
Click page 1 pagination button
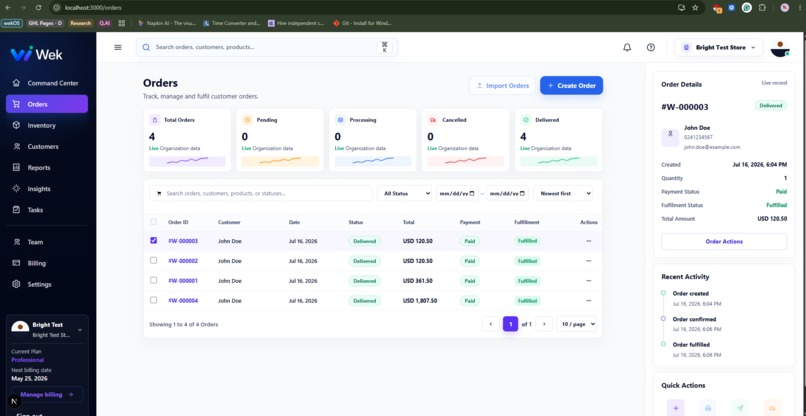(x=510, y=324)
